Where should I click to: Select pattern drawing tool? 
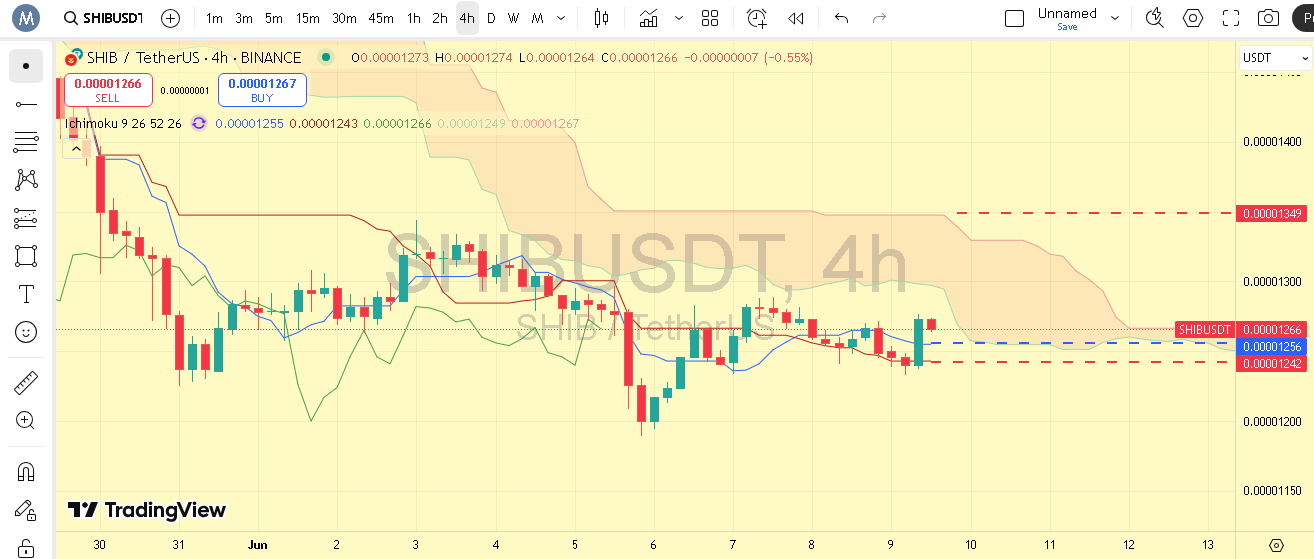coord(26,180)
